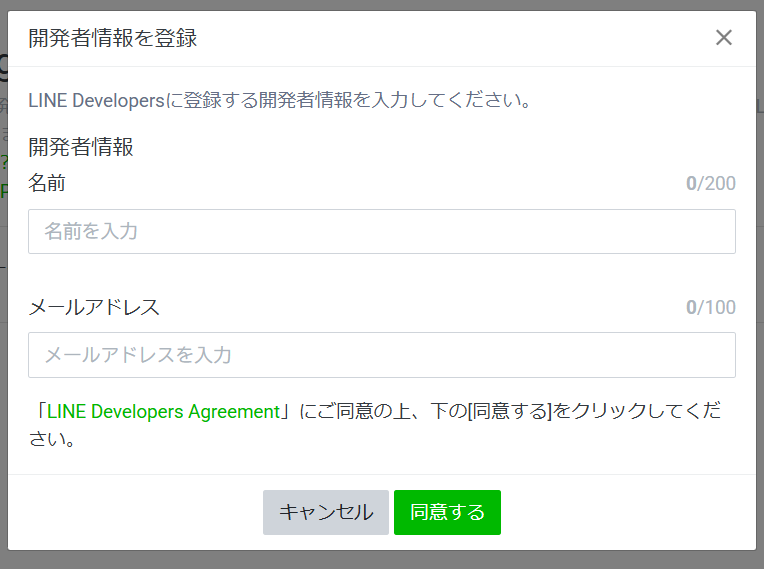This screenshot has width=764, height=569.
Task: Click the green 同意する button
Action: click(x=447, y=512)
